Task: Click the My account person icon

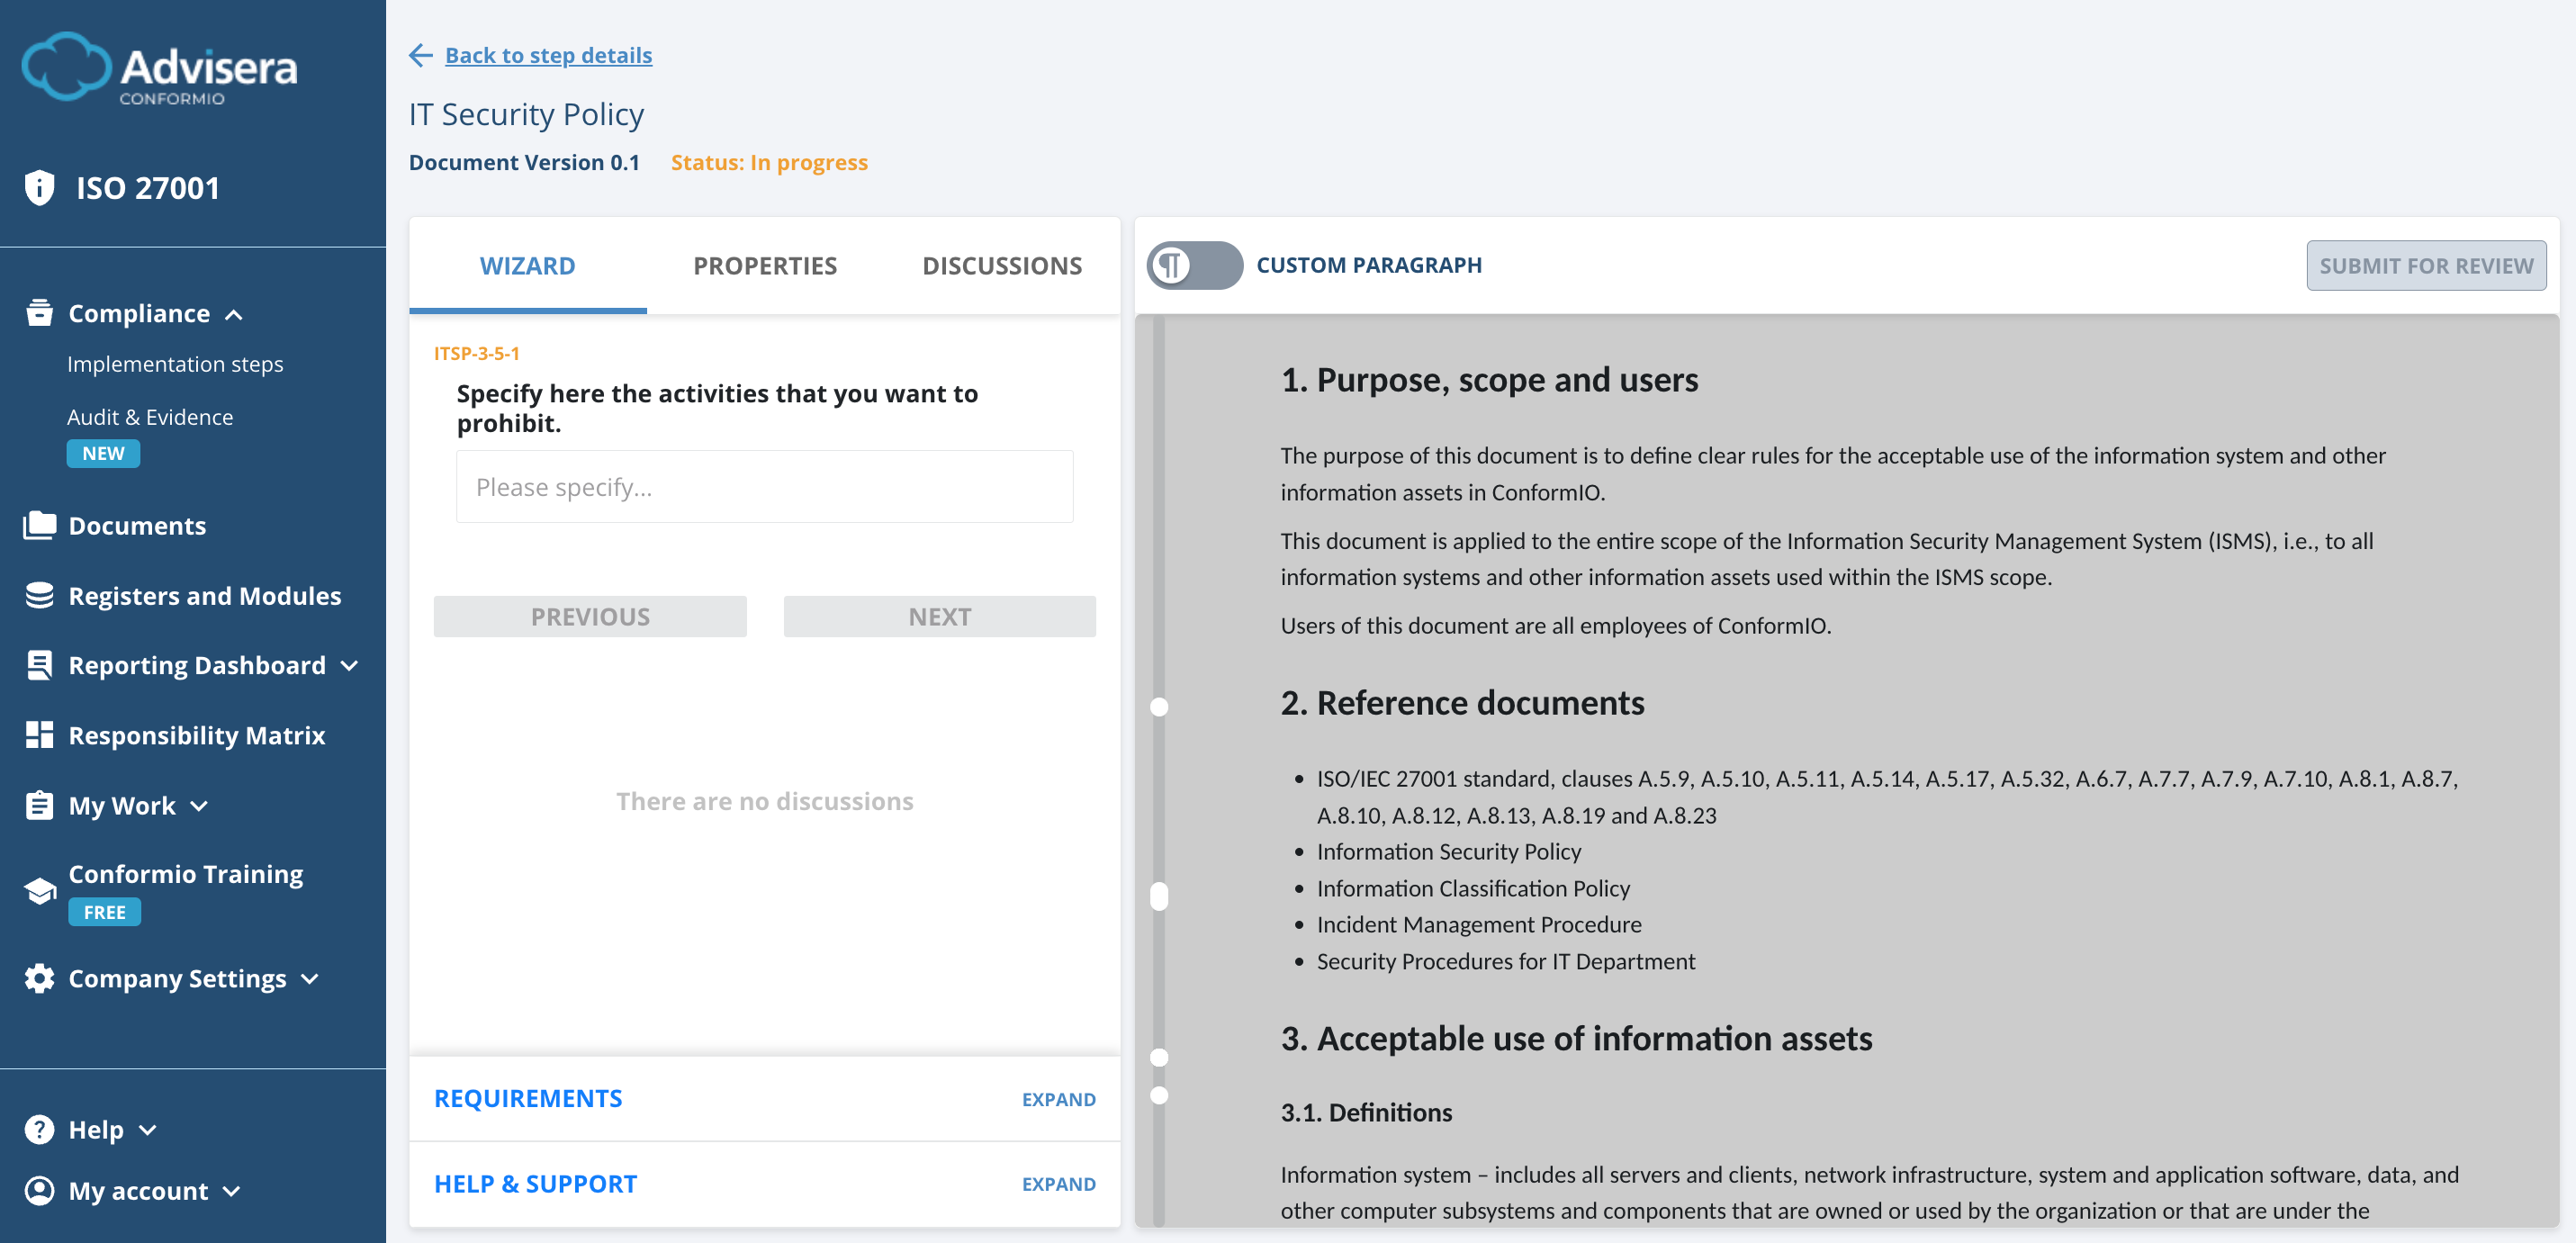Action: [x=38, y=1191]
